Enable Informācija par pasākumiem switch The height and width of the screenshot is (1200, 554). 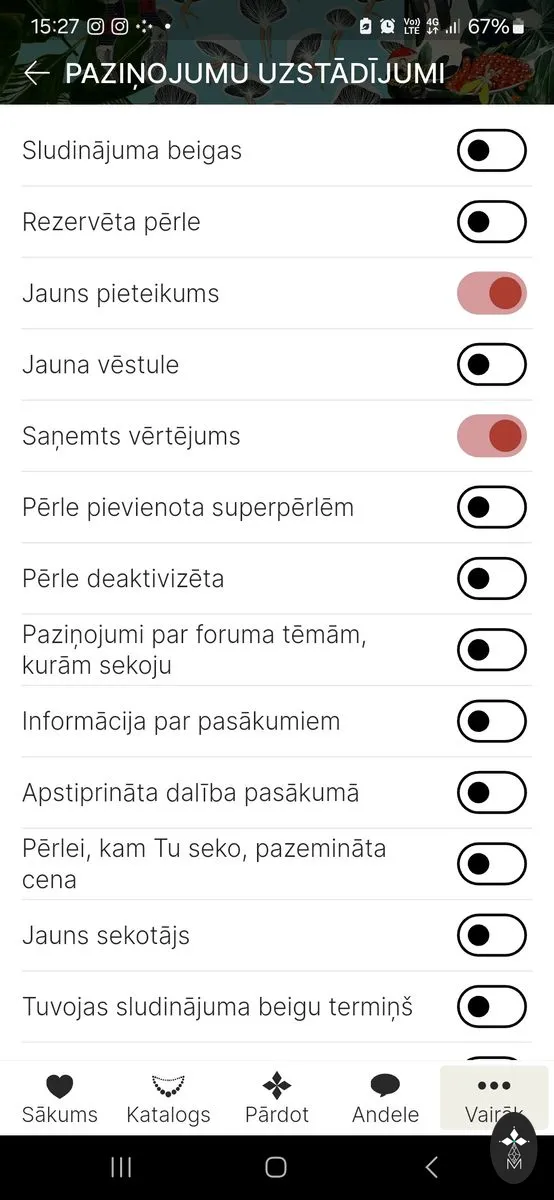click(x=492, y=721)
